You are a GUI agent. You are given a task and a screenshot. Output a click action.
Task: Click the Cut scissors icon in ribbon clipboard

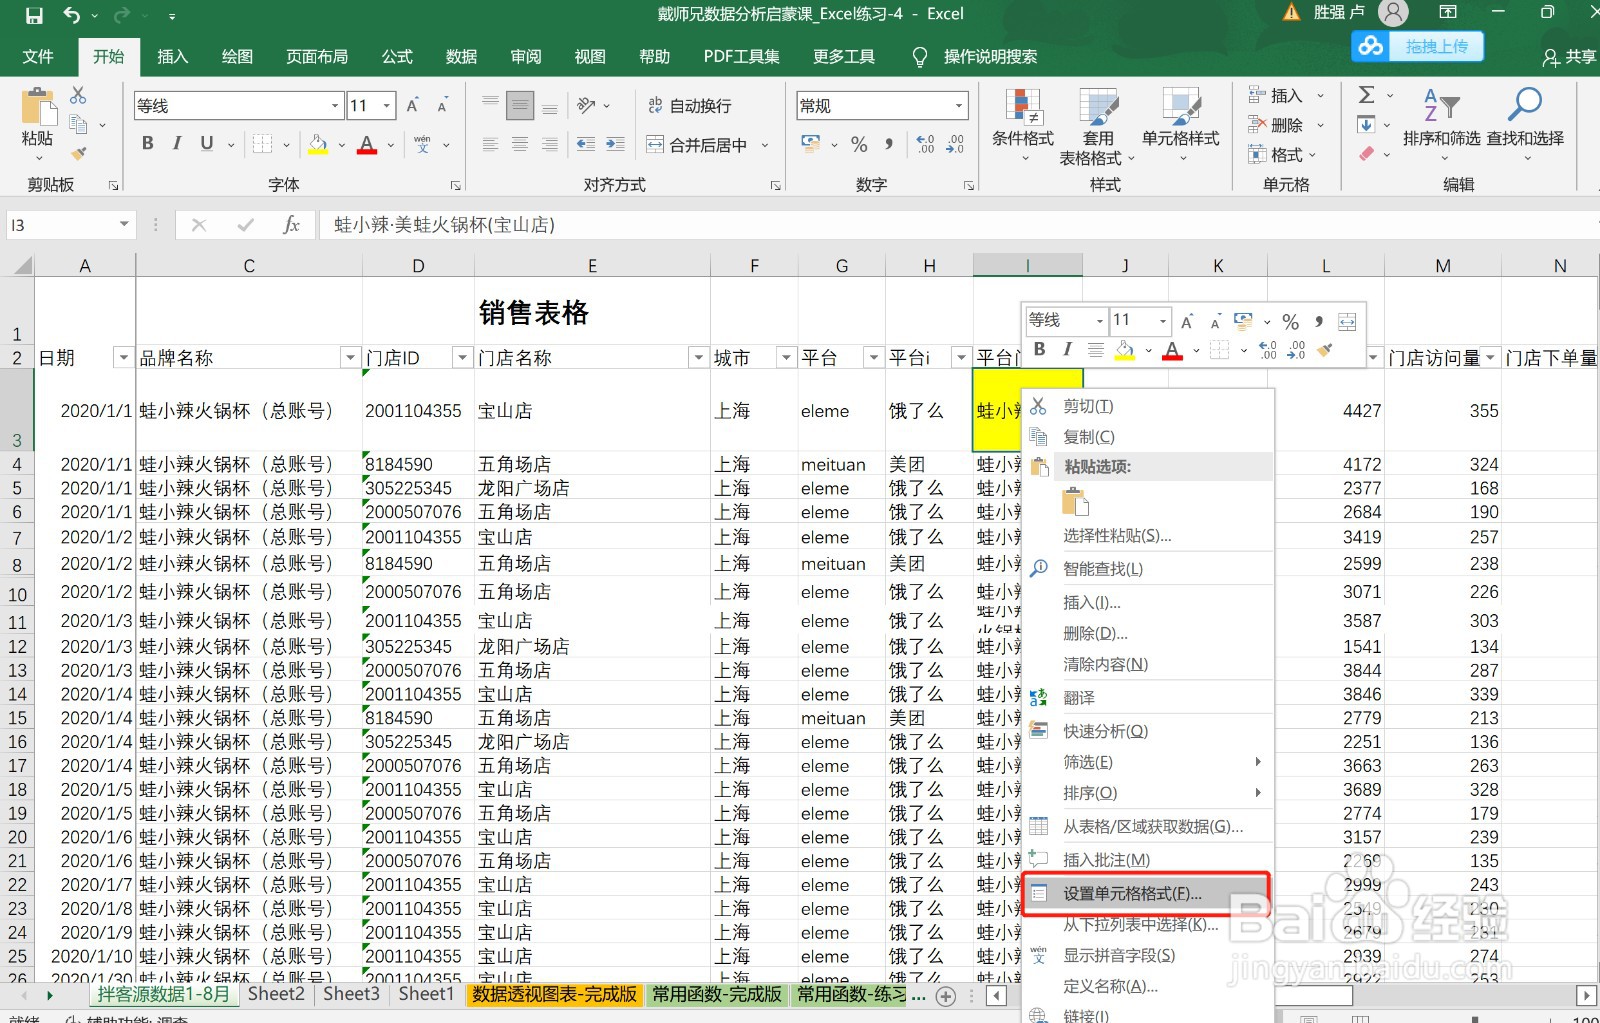(78, 95)
